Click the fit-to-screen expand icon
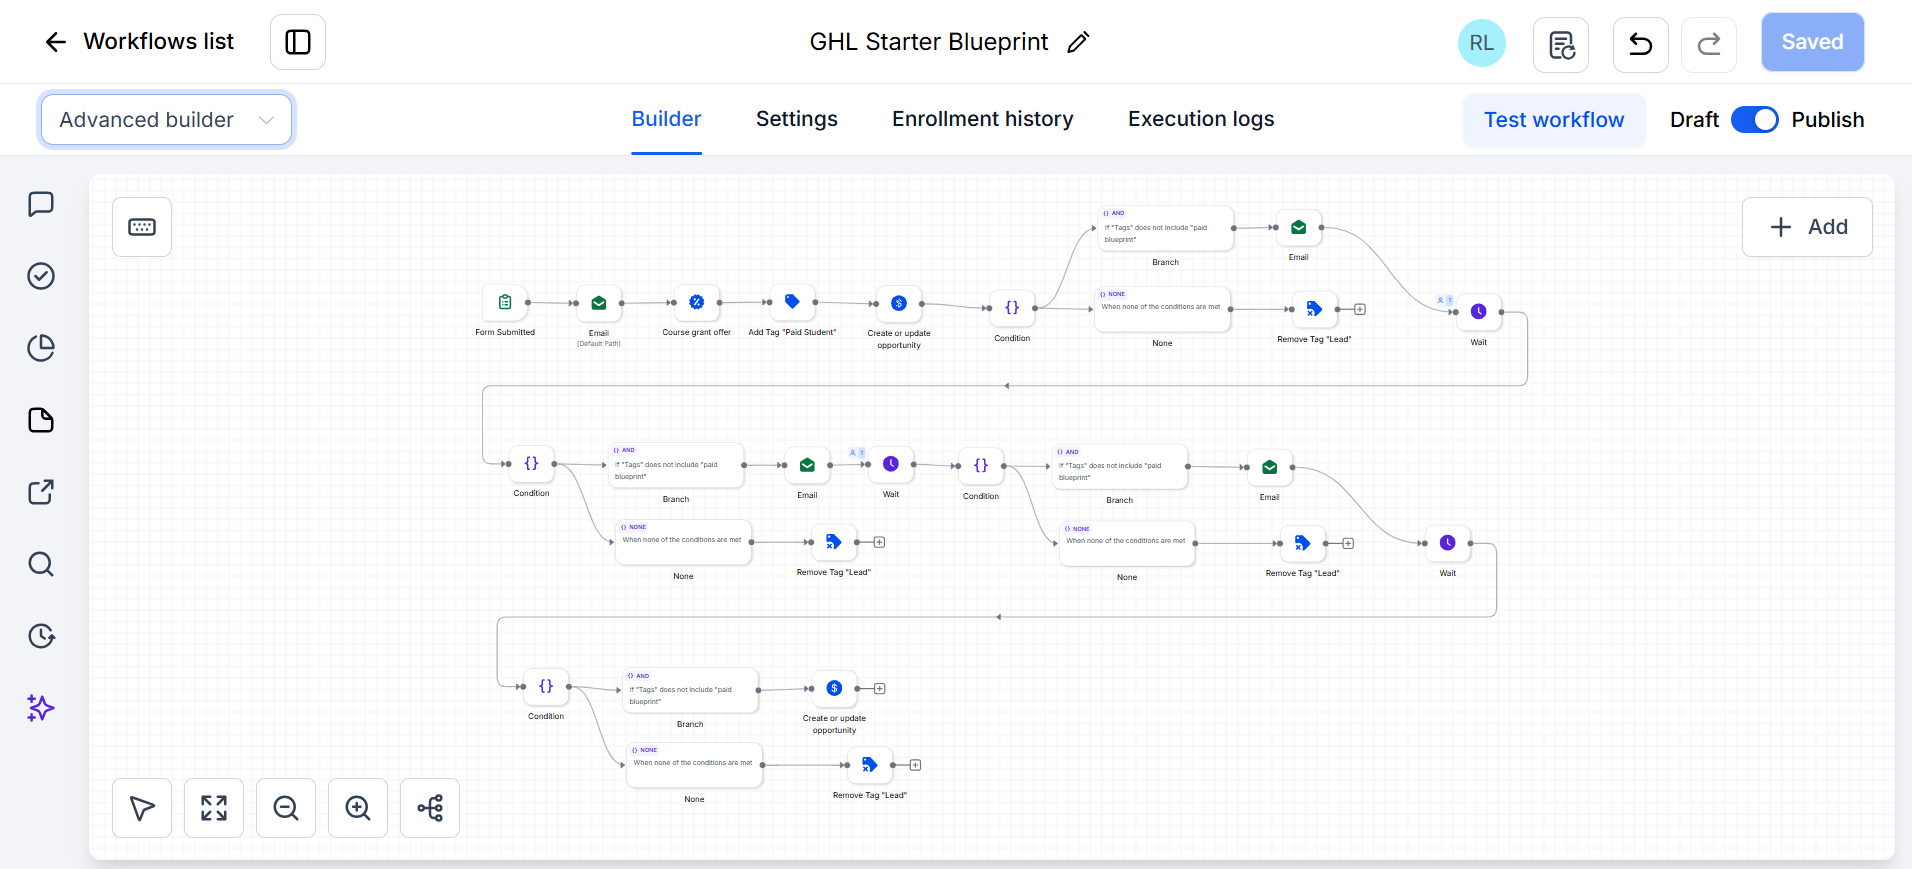Image resolution: width=1912 pixels, height=869 pixels. click(214, 808)
